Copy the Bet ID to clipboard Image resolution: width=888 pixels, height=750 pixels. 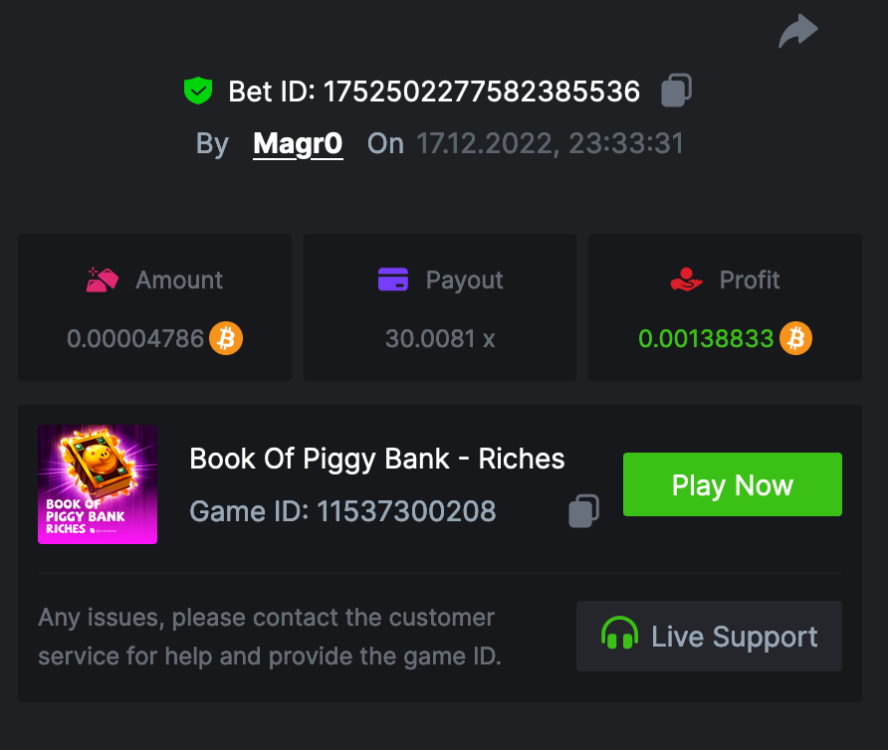[x=676, y=91]
